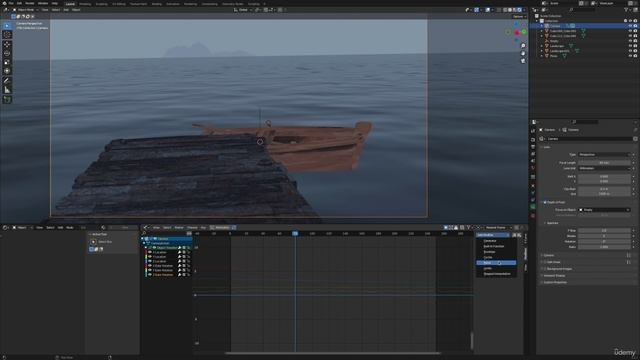Select the Z Location channel
This screenshot has width=640, height=360.
[x=160, y=261]
